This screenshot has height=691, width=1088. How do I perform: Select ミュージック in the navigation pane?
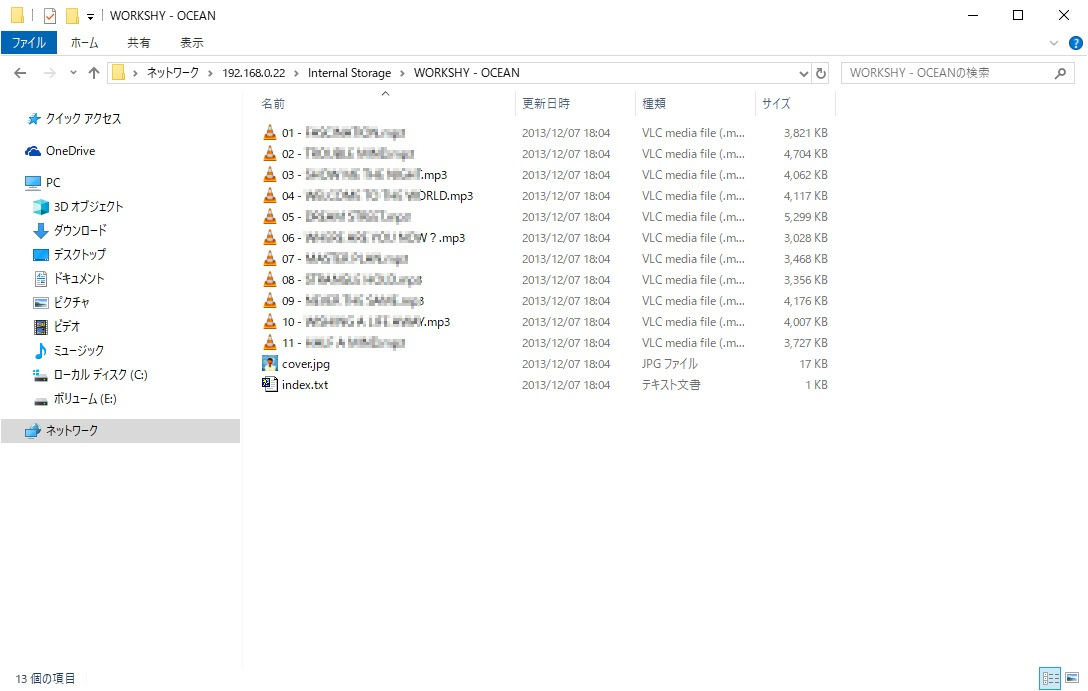[74, 351]
